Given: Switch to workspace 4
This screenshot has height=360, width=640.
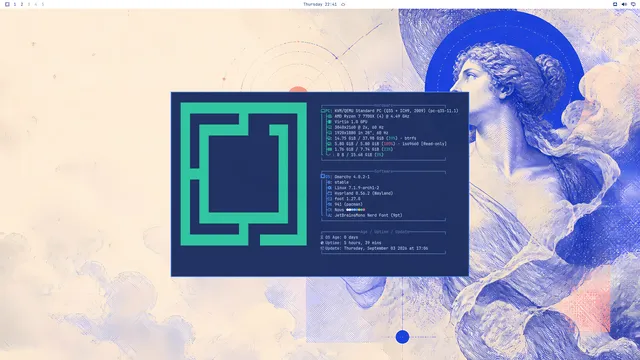Looking at the screenshot, I should pyautogui.click(x=36, y=4).
